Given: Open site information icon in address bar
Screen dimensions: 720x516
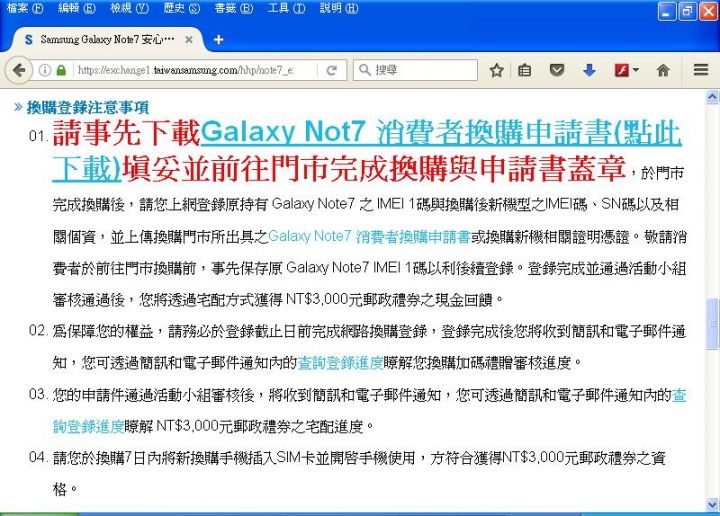Looking at the screenshot, I should [x=45, y=70].
